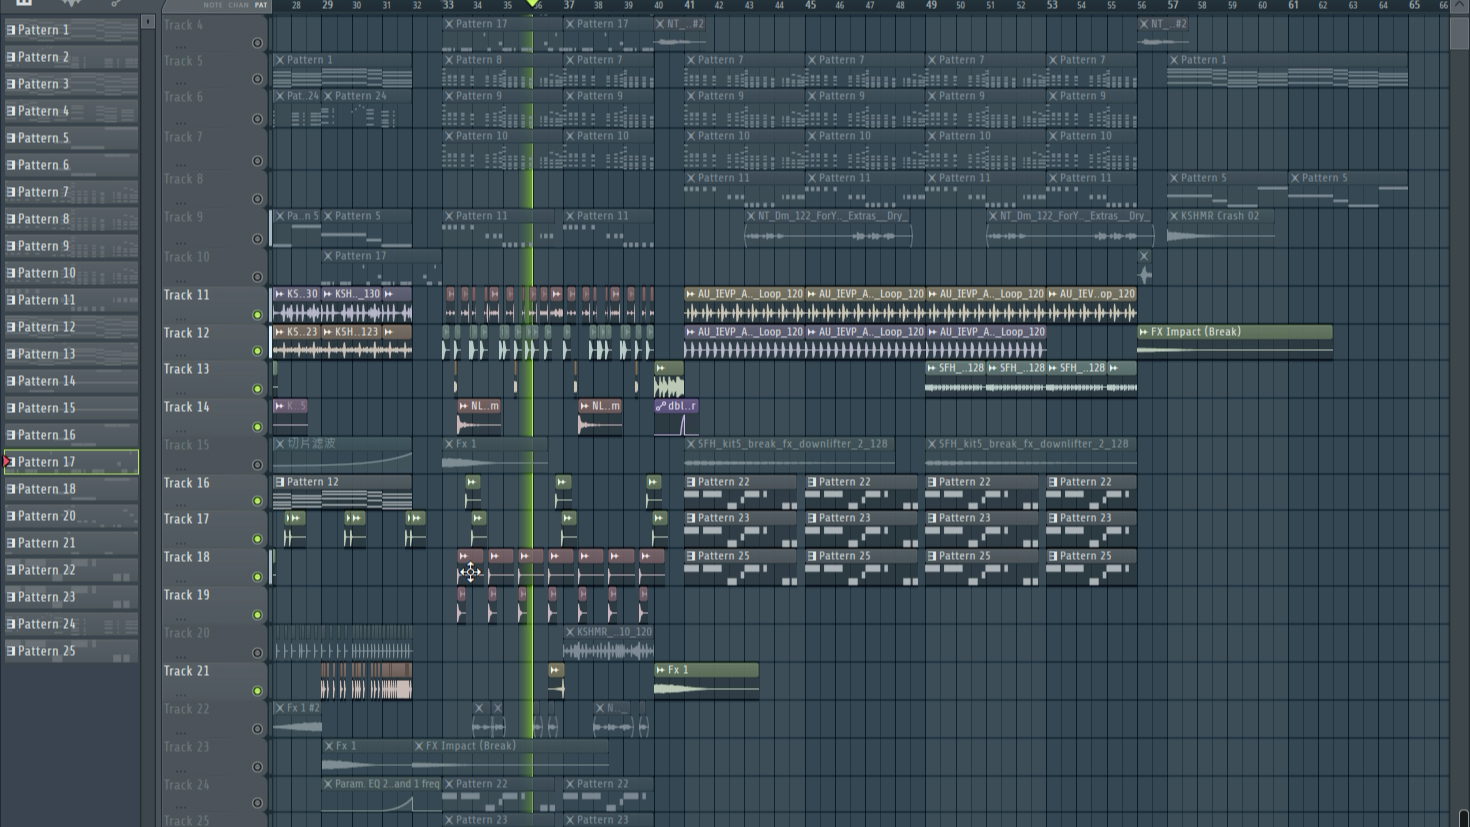Select Pattern 20 in the picker list
The width and height of the screenshot is (1470, 827).
[71, 516]
